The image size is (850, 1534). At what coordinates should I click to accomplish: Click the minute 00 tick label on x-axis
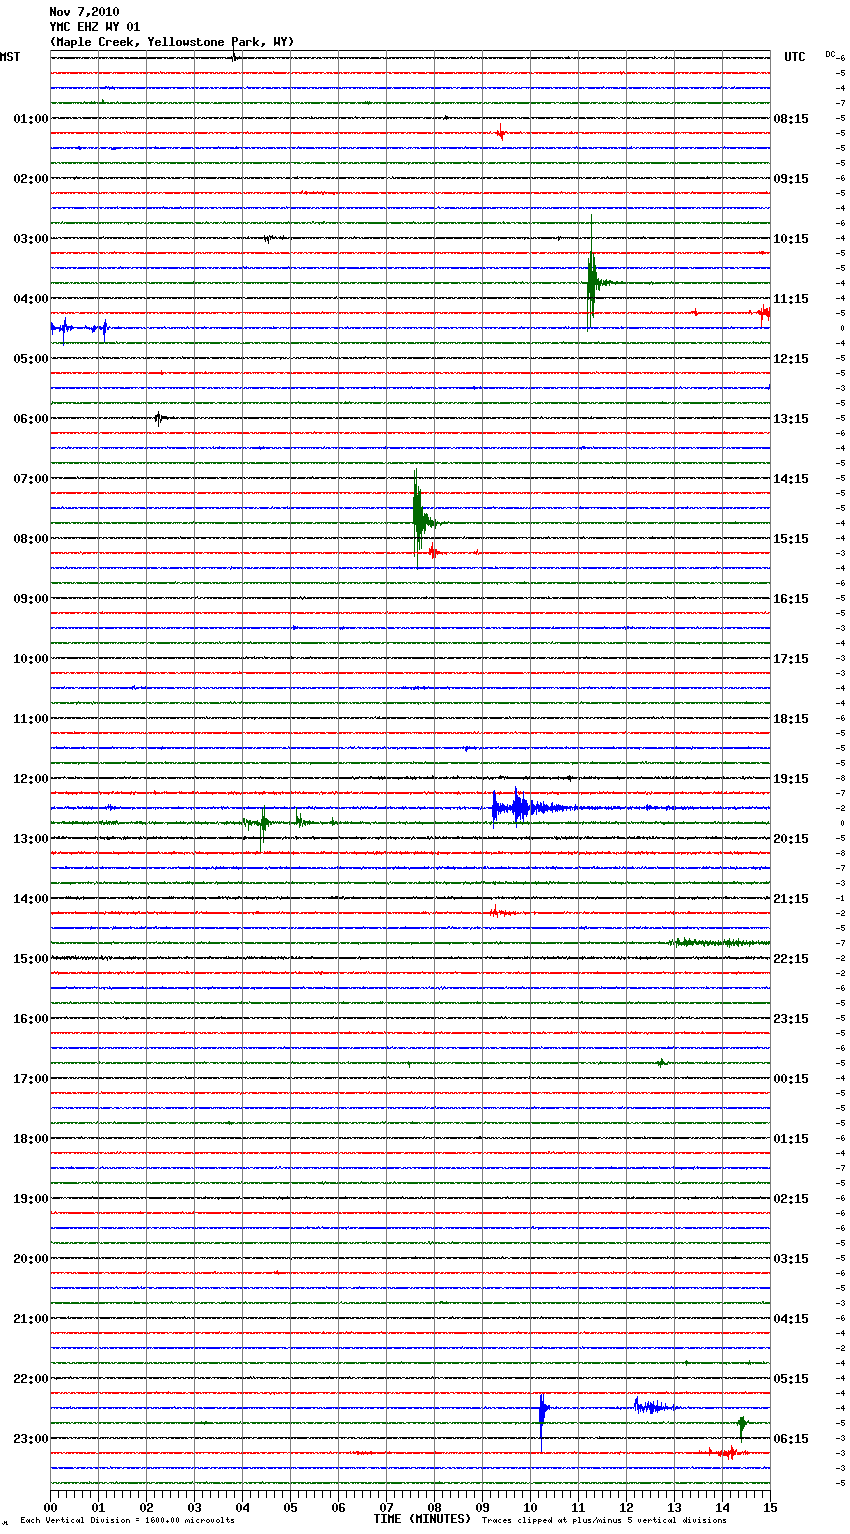click(x=50, y=1507)
